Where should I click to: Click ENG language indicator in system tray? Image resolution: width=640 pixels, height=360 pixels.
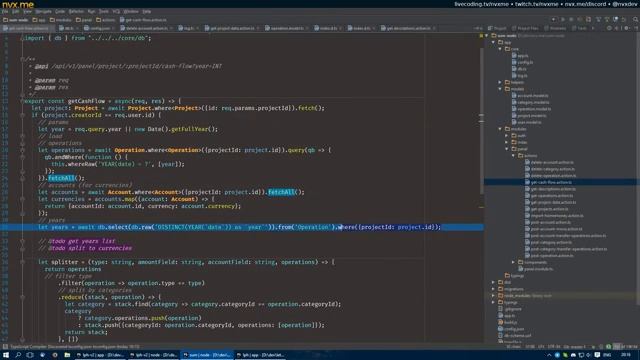coord(607,355)
